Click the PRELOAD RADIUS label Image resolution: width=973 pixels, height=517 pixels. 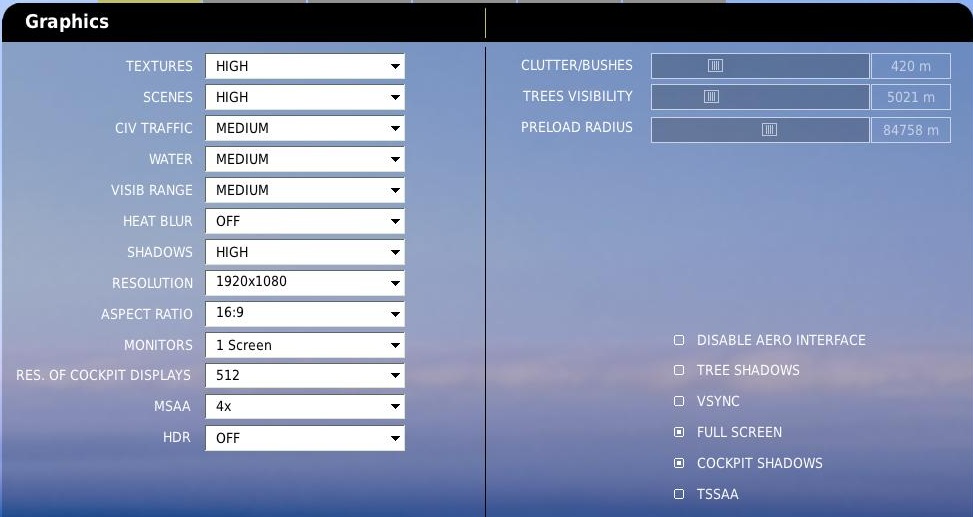point(576,127)
